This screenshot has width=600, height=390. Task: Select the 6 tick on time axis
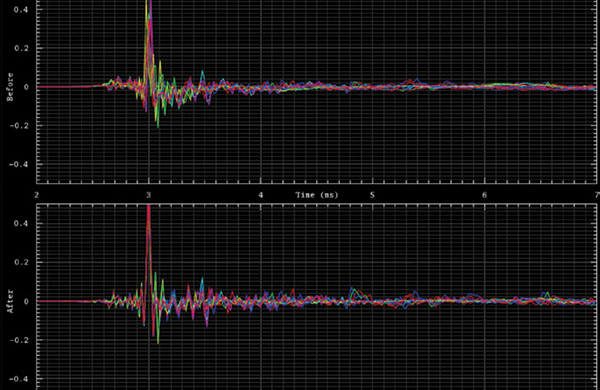(x=484, y=195)
